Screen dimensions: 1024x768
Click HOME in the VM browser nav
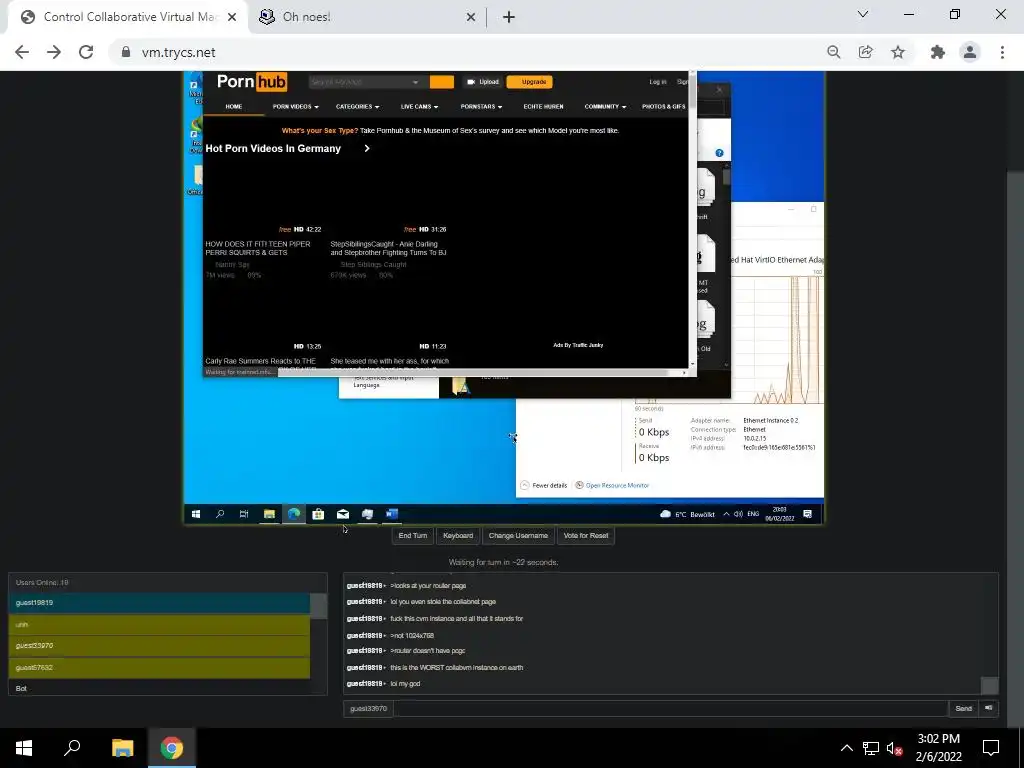(234, 106)
